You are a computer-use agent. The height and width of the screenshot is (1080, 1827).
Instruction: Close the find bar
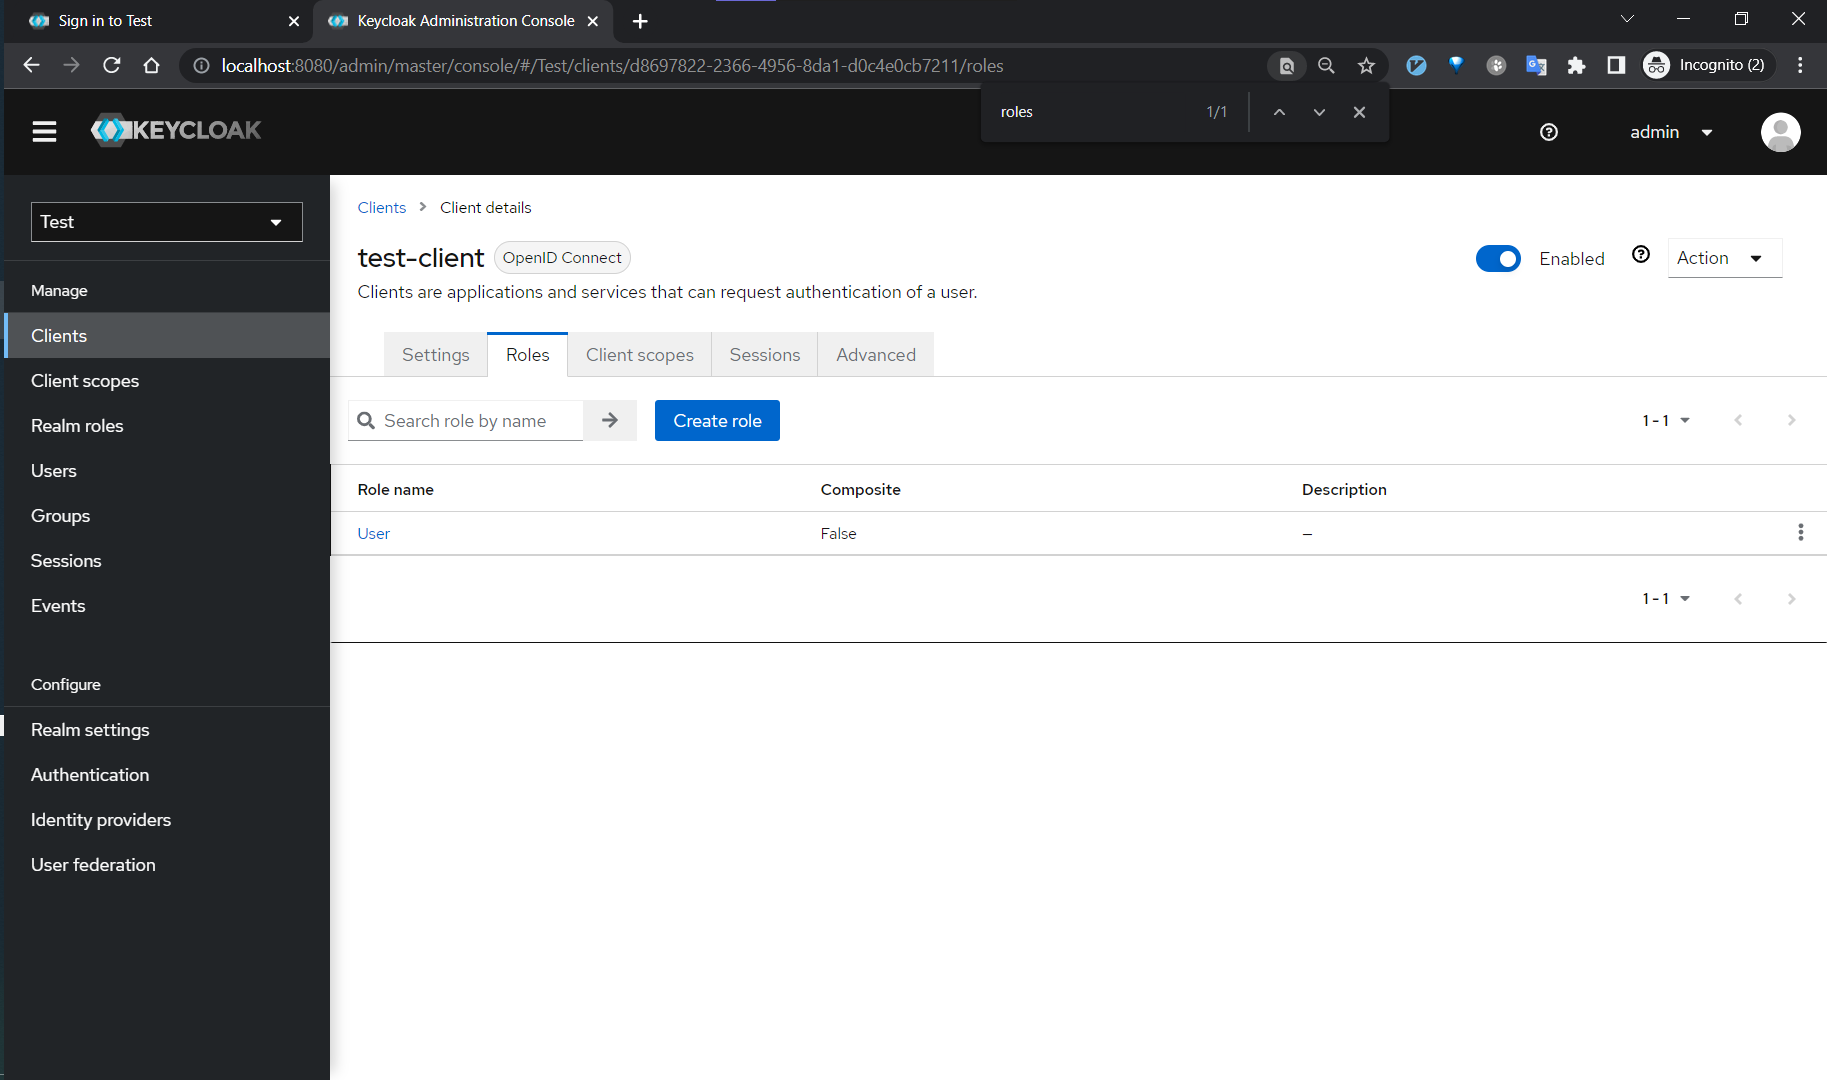click(x=1359, y=112)
